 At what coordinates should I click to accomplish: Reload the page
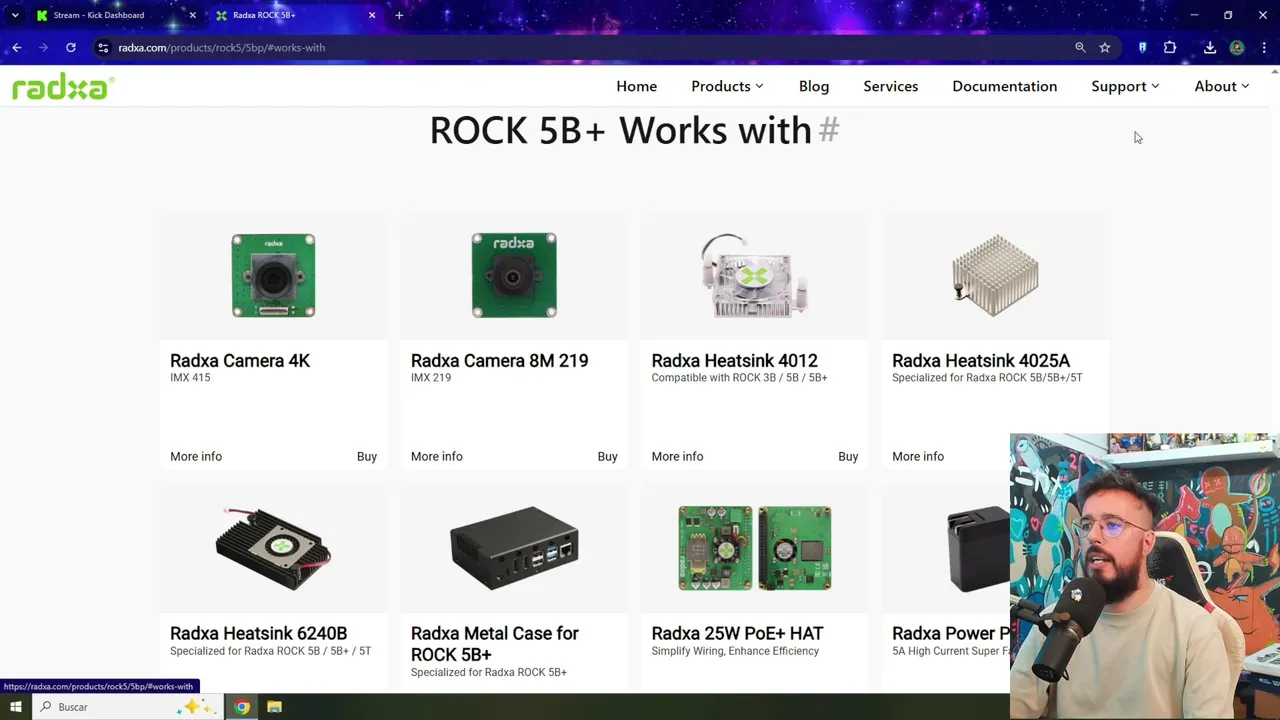71,47
